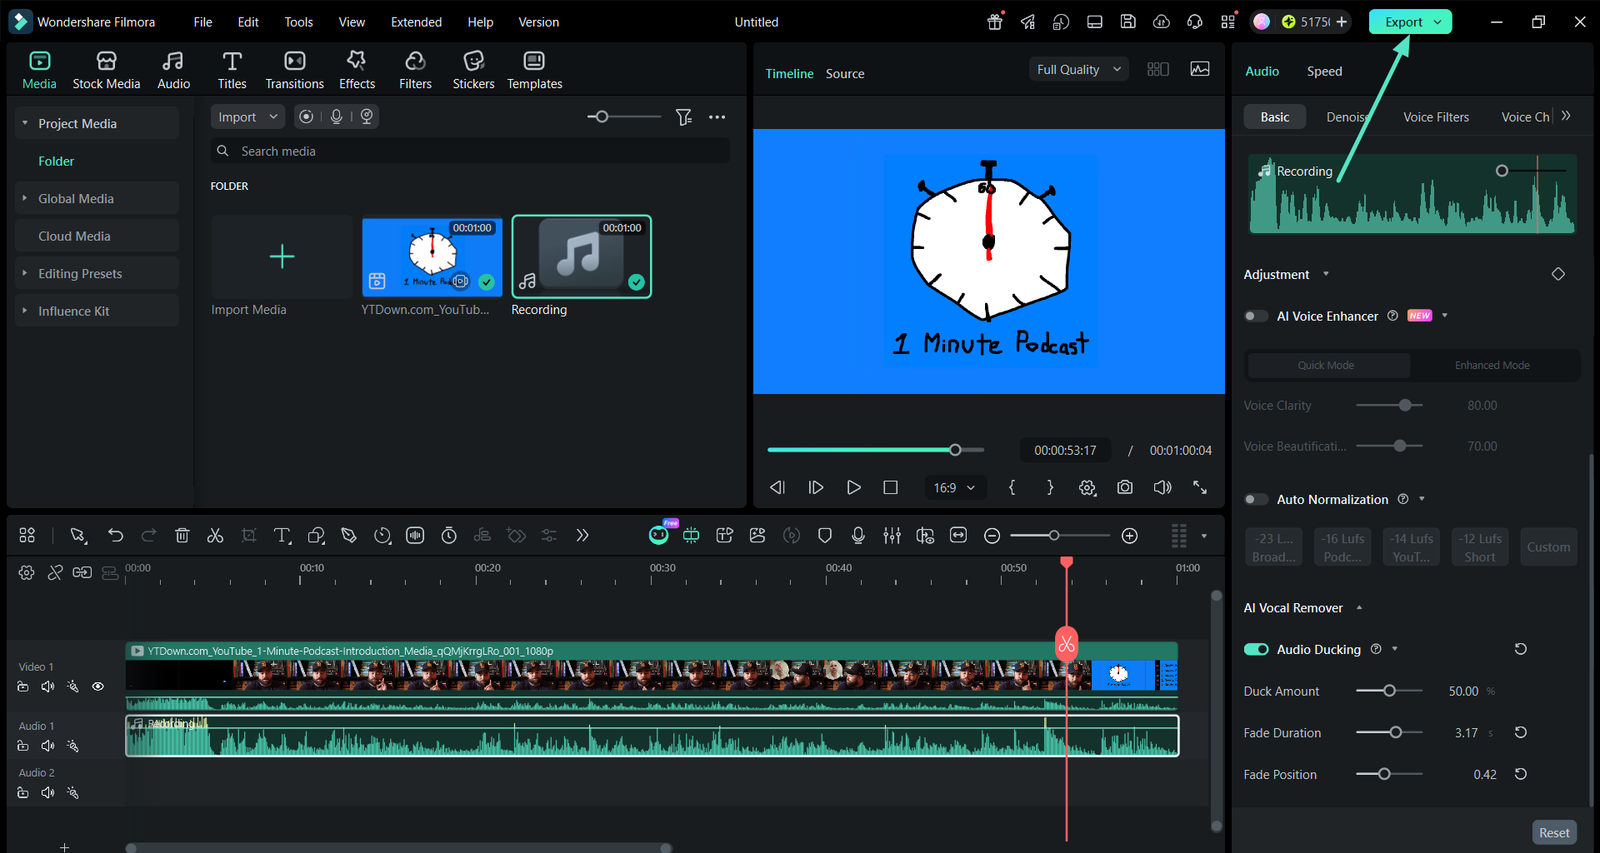Mute the Audio 1 track

pos(47,746)
